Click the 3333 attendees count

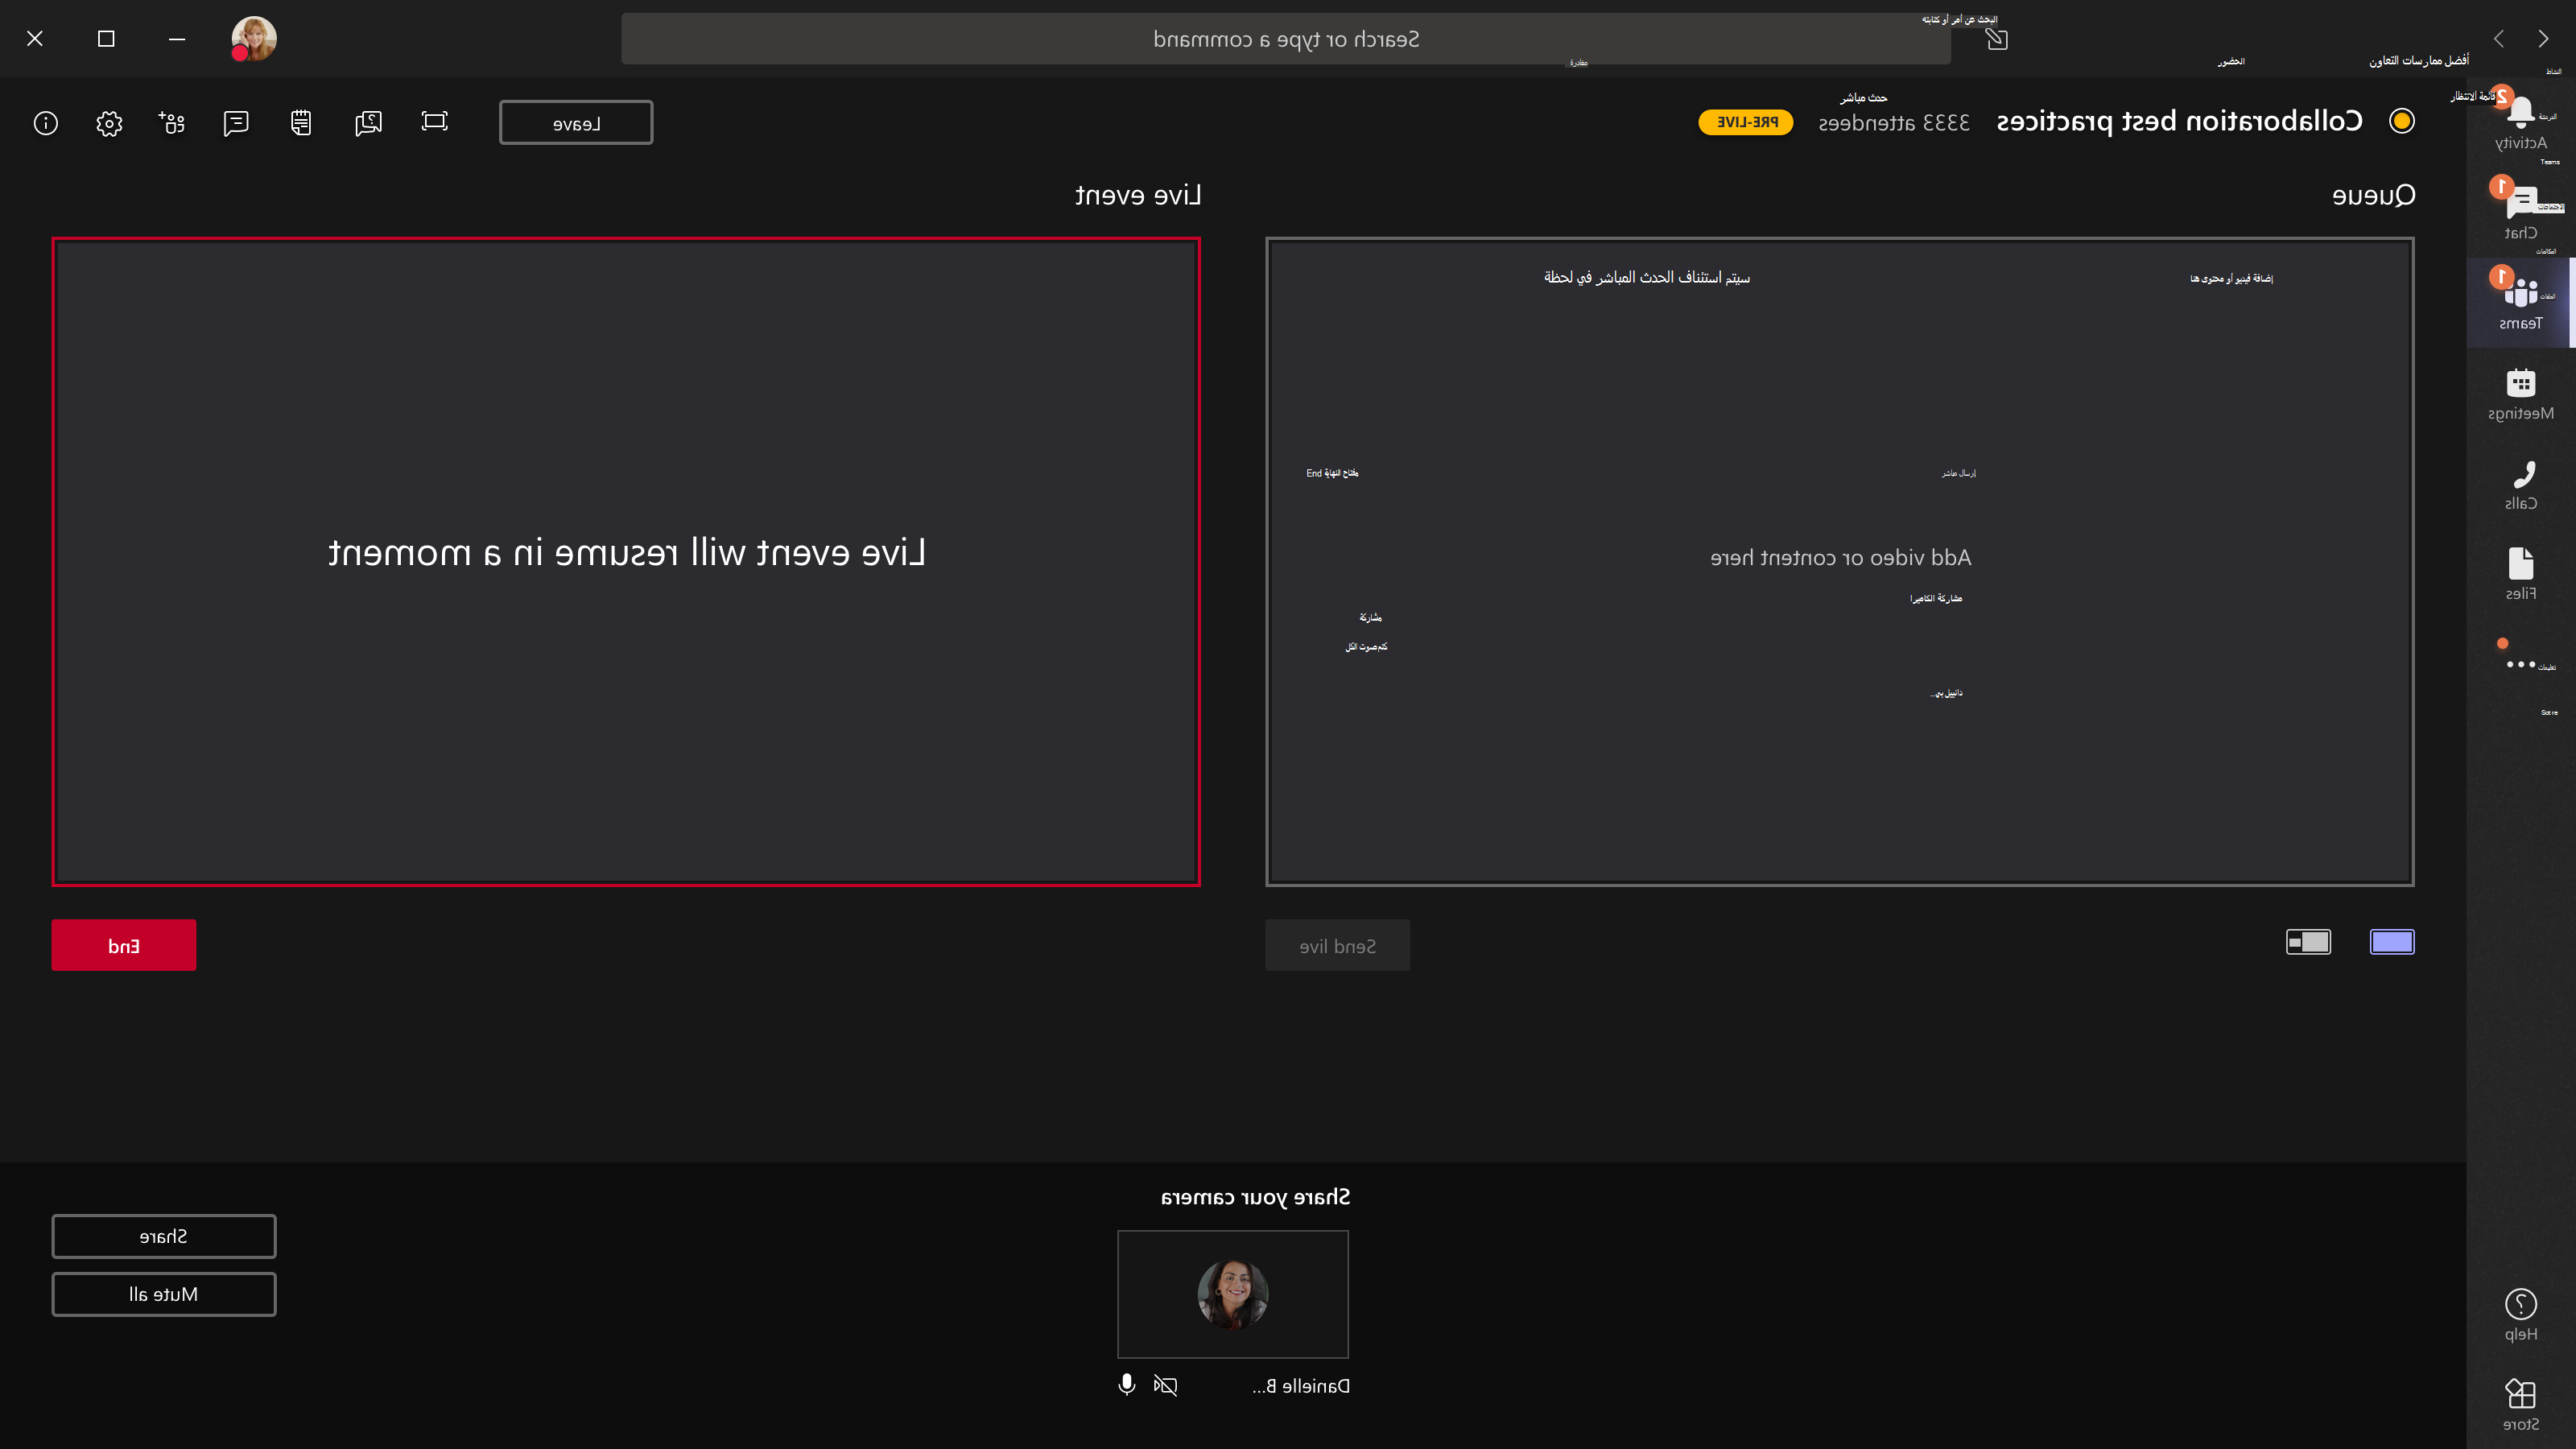point(1893,123)
